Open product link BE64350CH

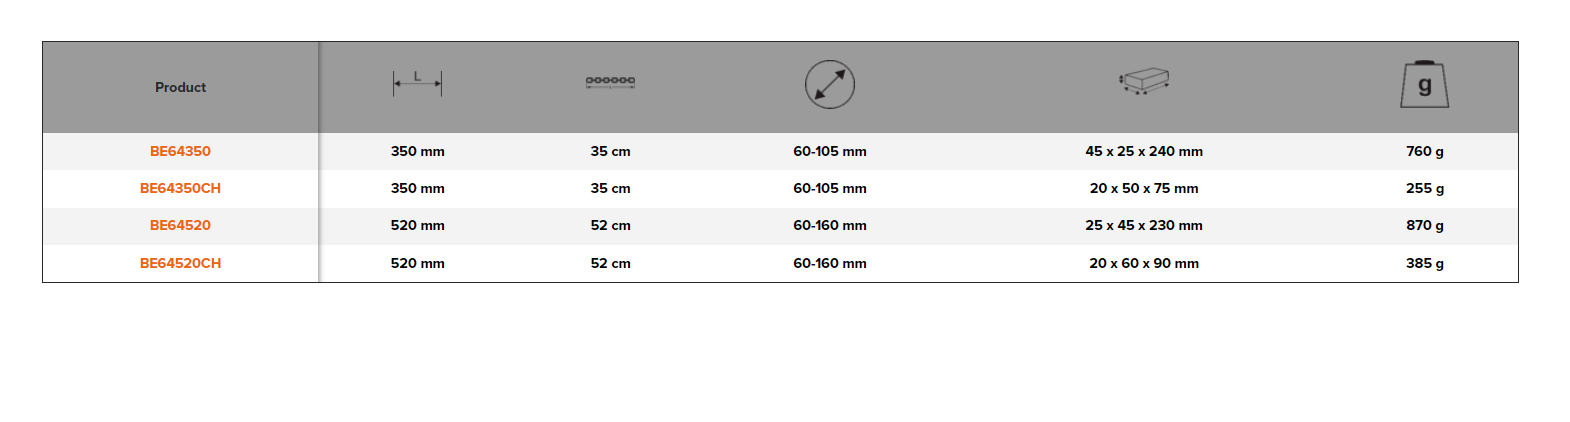coord(180,188)
